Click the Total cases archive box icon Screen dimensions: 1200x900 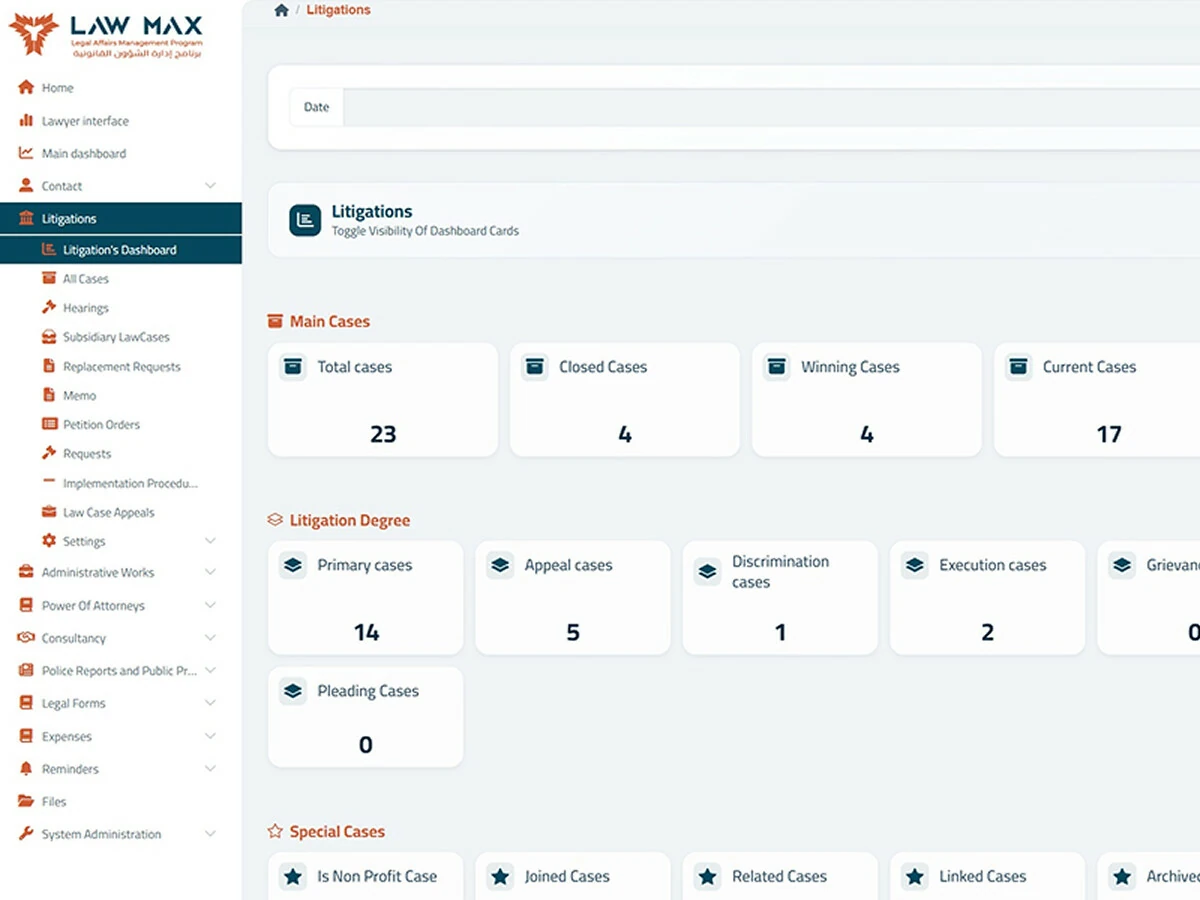pos(293,367)
